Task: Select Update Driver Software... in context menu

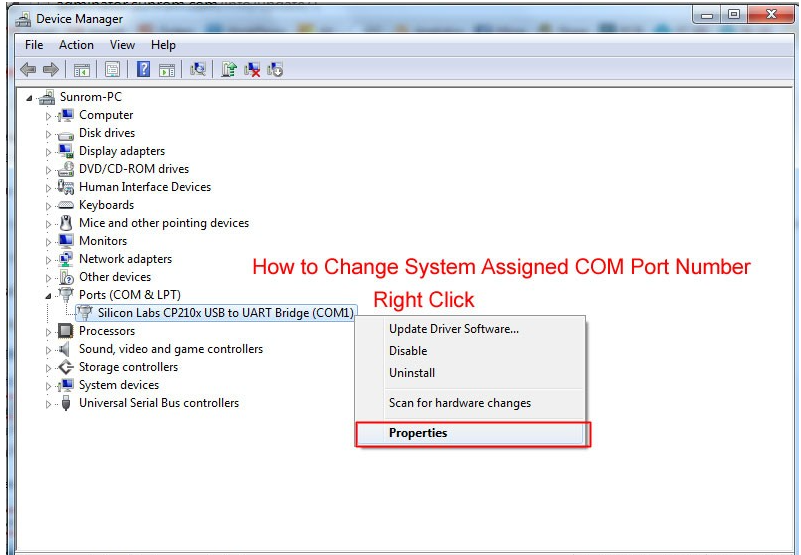Action: tap(453, 329)
